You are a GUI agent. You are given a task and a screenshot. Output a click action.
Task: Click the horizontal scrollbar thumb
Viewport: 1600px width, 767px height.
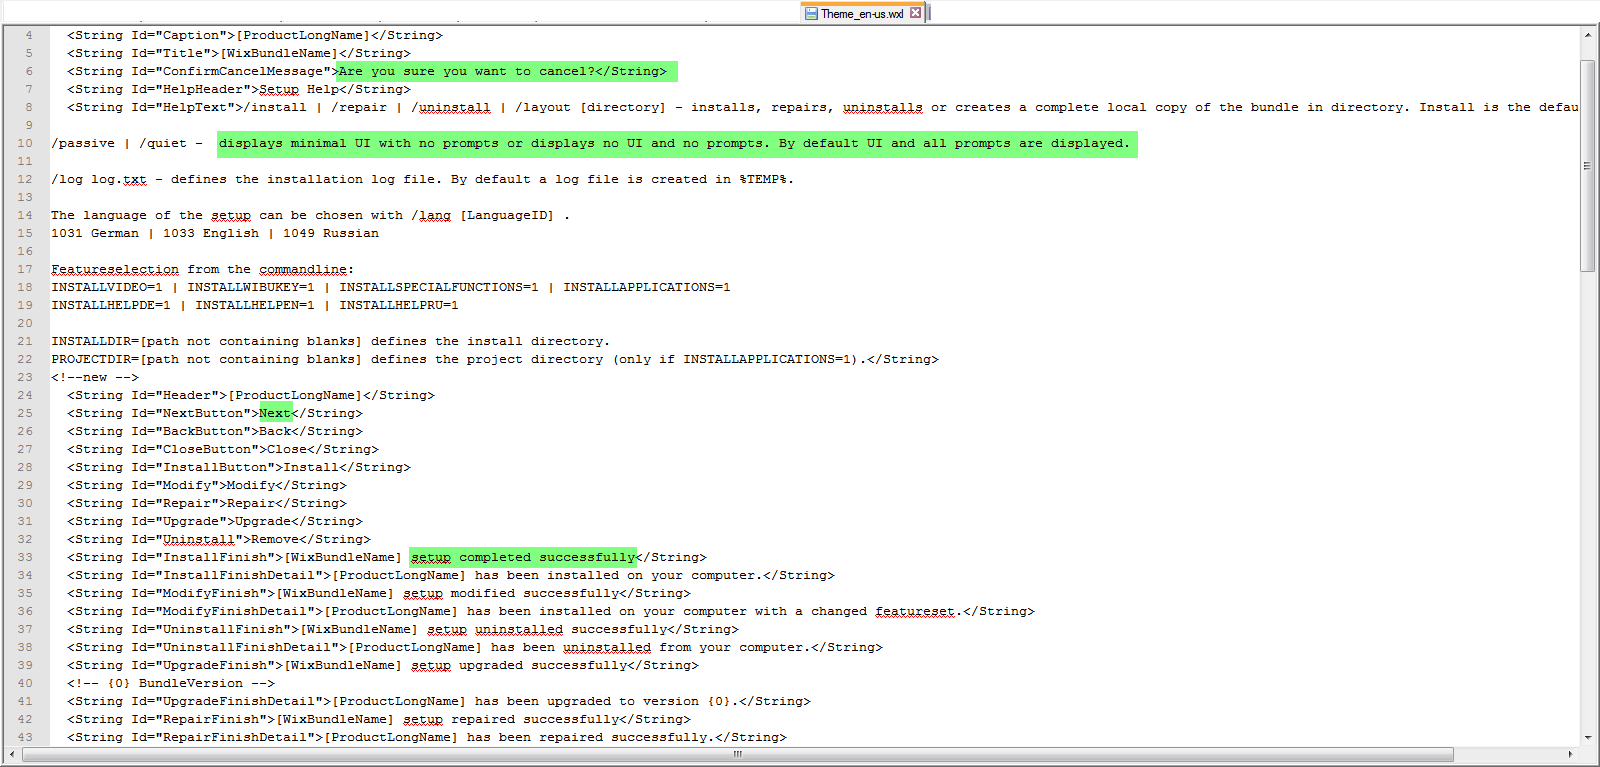click(x=738, y=754)
